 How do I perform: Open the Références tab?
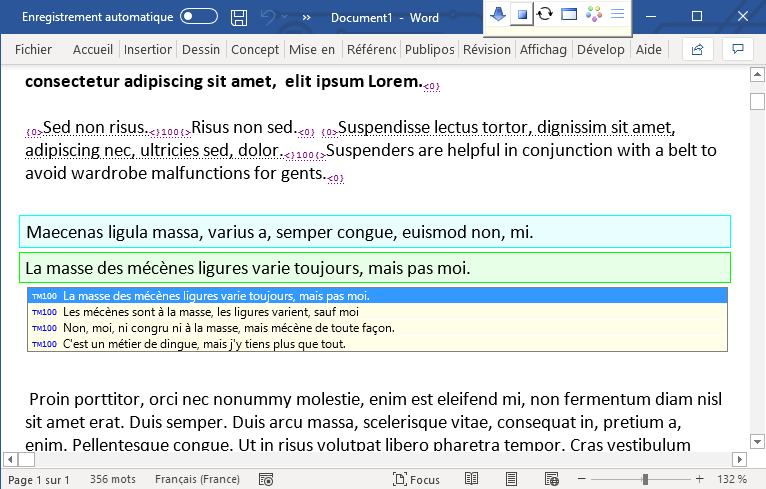[x=371, y=49]
